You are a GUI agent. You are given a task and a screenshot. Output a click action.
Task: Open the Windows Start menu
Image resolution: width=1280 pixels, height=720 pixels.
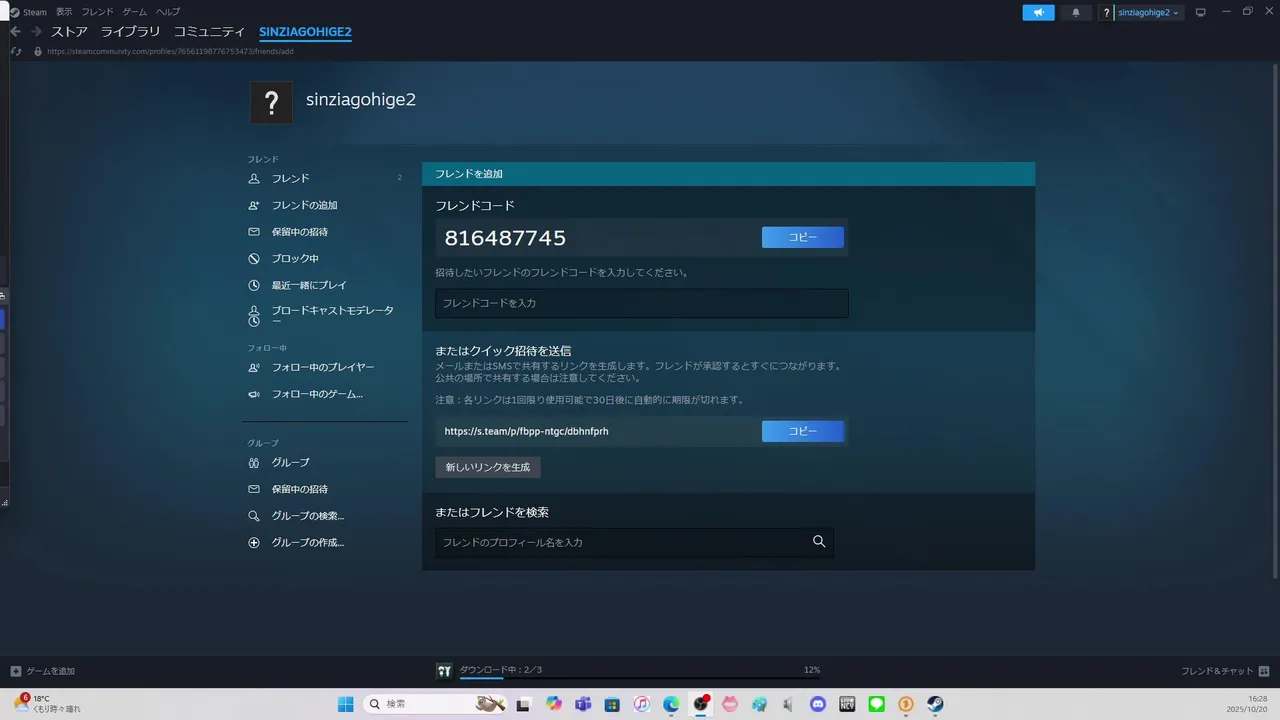point(345,704)
